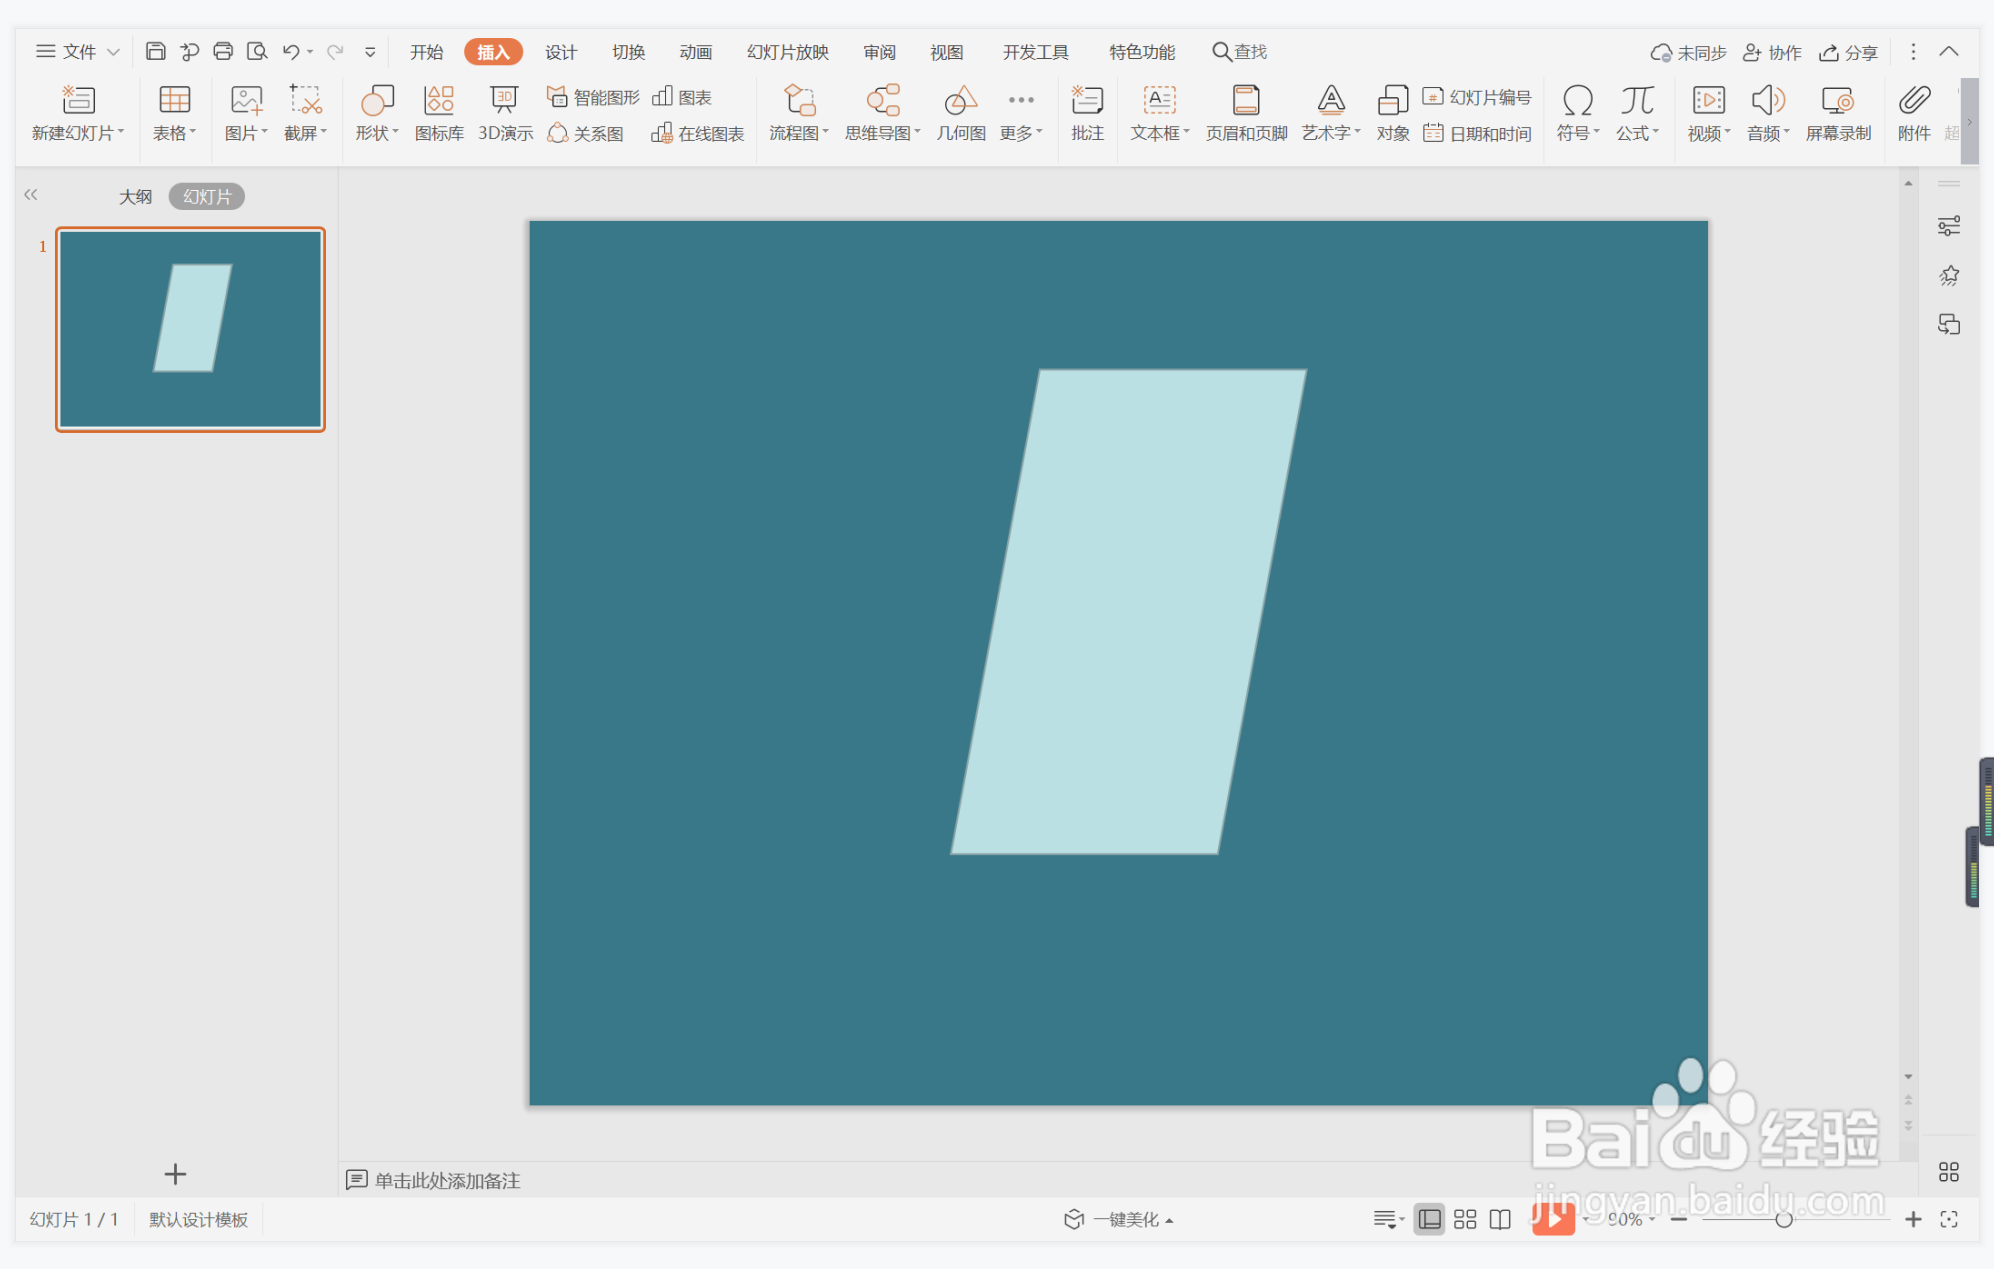
Task: Open the 设计 design tab
Action: coord(560,52)
